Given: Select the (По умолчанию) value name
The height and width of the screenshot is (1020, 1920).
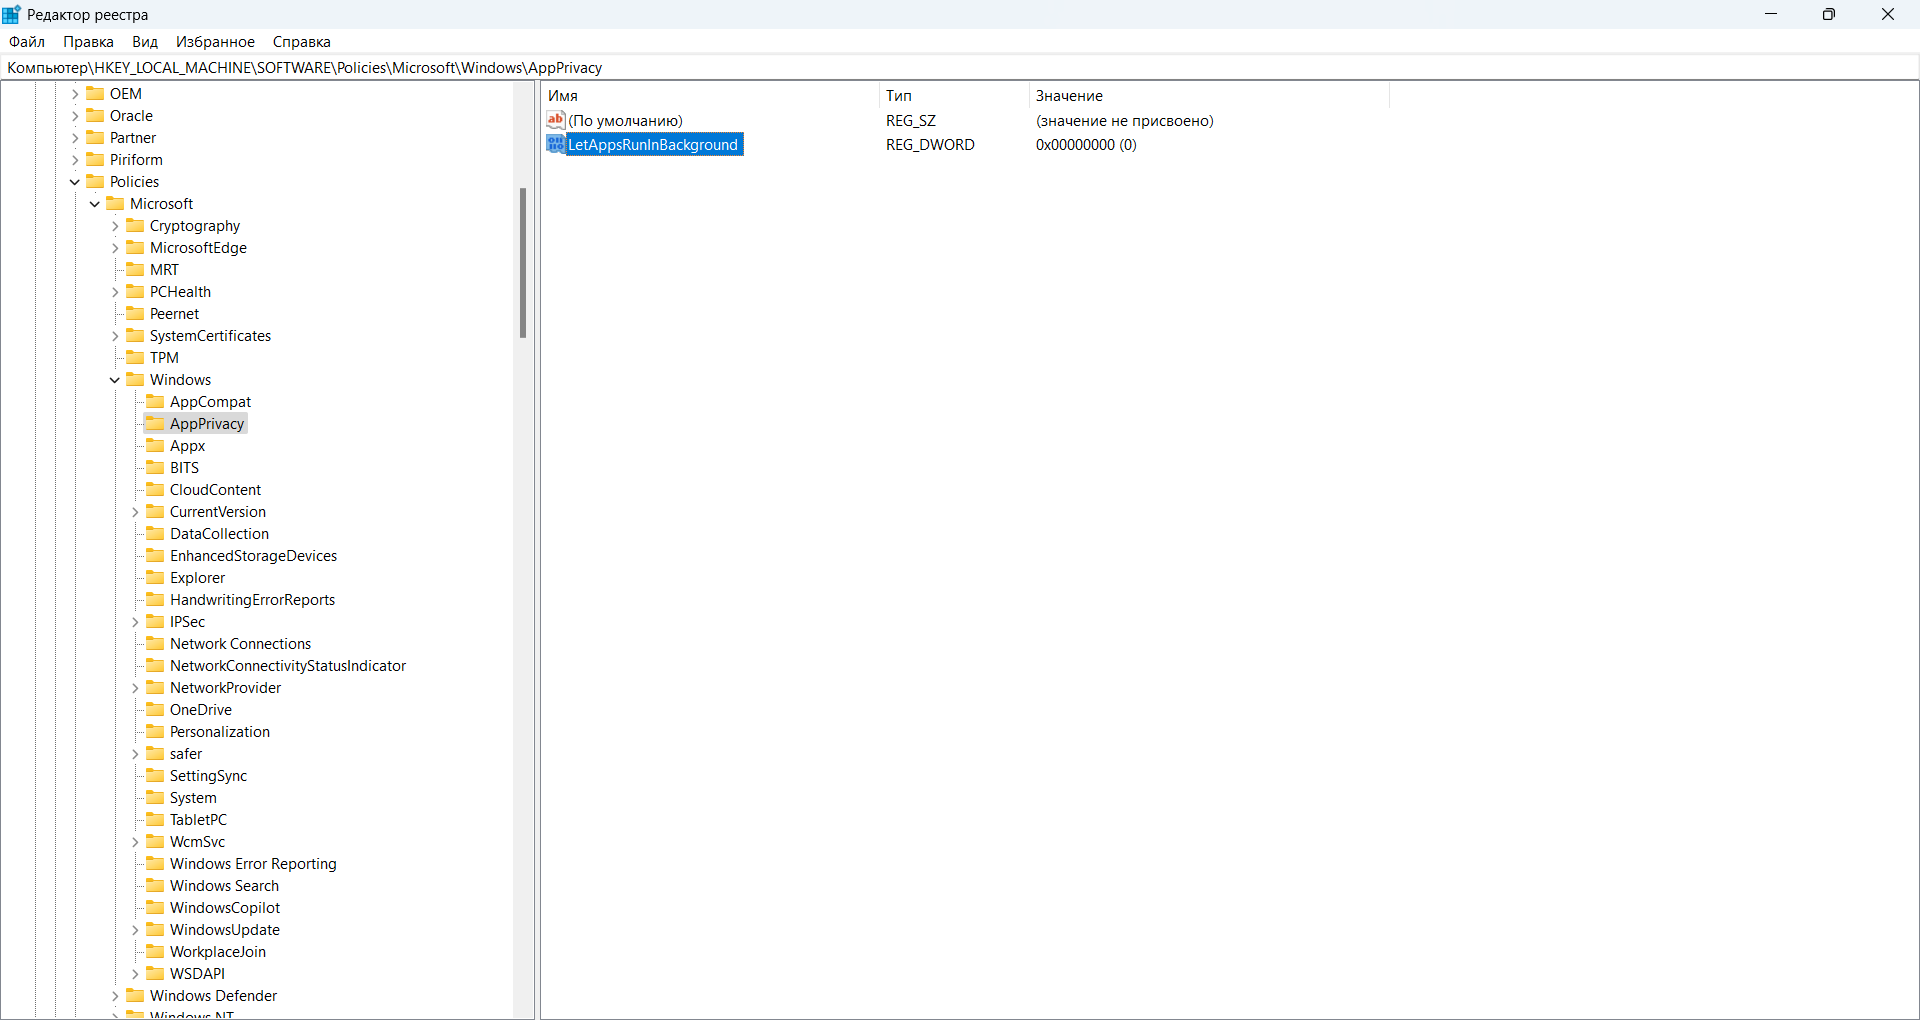Looking at the screenshot, I should (625, 121).
